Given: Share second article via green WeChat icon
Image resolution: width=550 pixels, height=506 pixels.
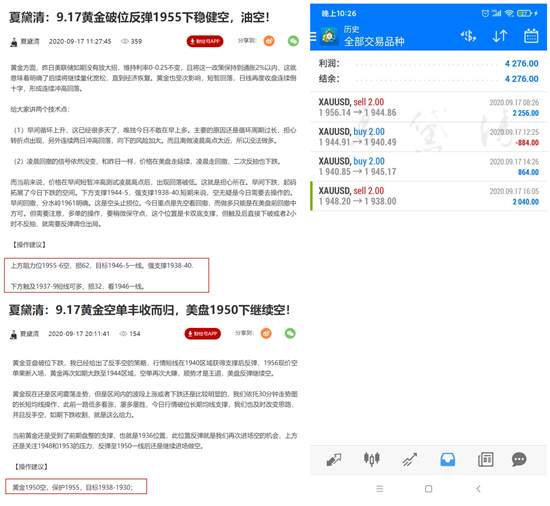Looking at the screenshot, I should pyautogui.click(x=290, y=333).
